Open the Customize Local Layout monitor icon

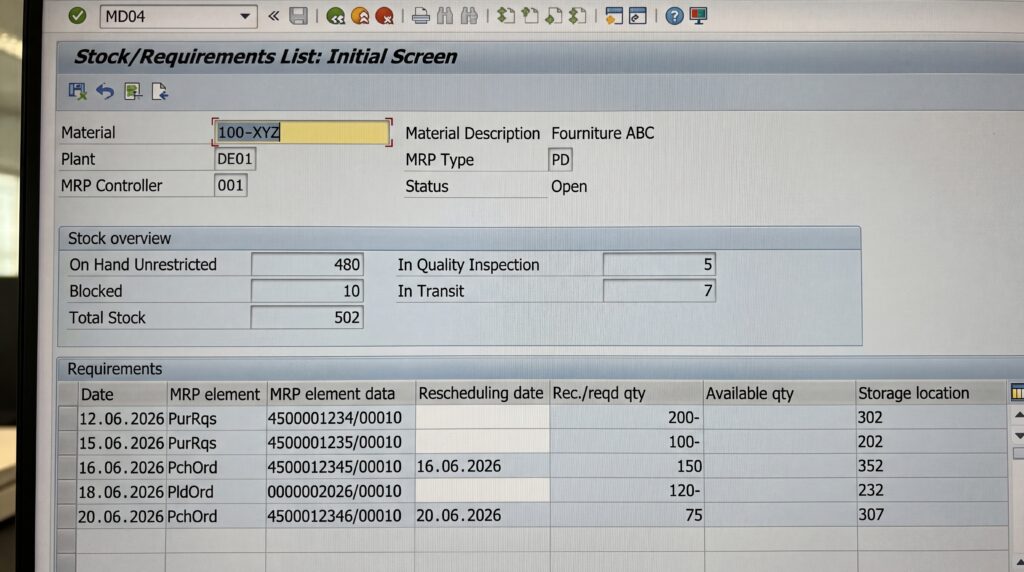[x=698, y=16]
